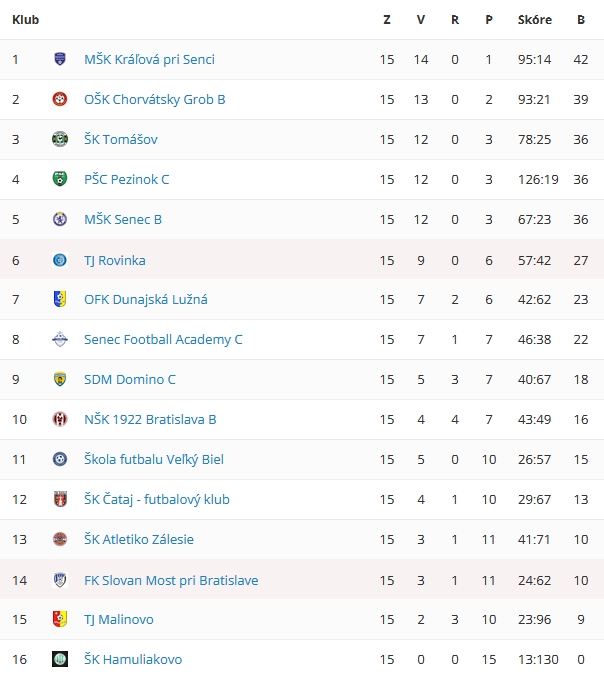Click the PŠC Pezinok C club crest
The image size is (604, 678).
pyautogui.click(x=60, y=179)
